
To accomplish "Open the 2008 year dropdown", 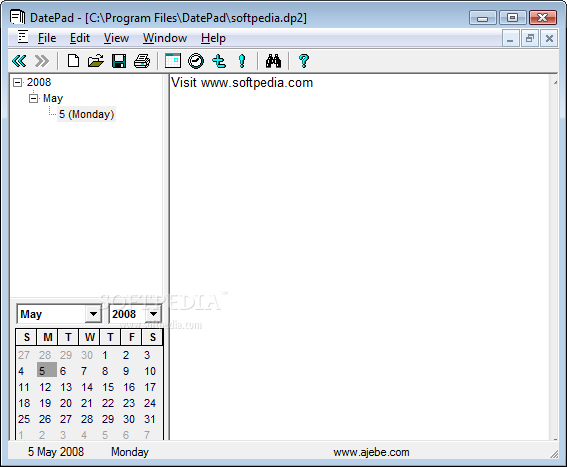I will pos(153,314).
